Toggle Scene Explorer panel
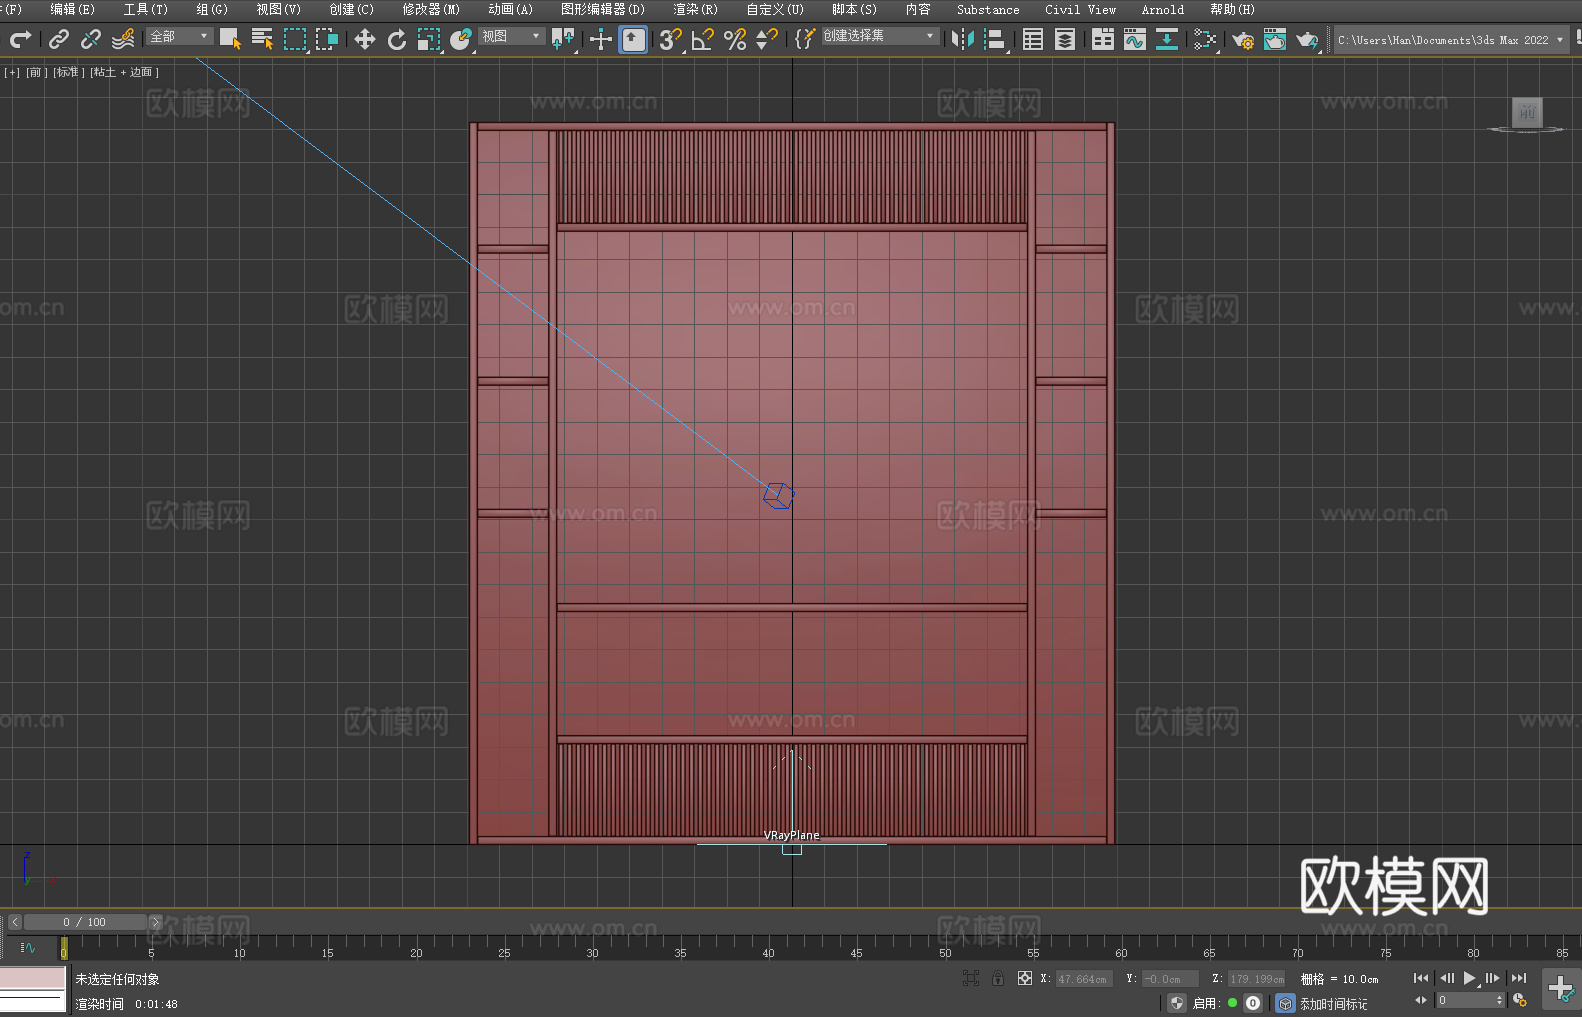Image resolution: width=1582 pixels, height=1017 pixels. [x=1033, y=39]
